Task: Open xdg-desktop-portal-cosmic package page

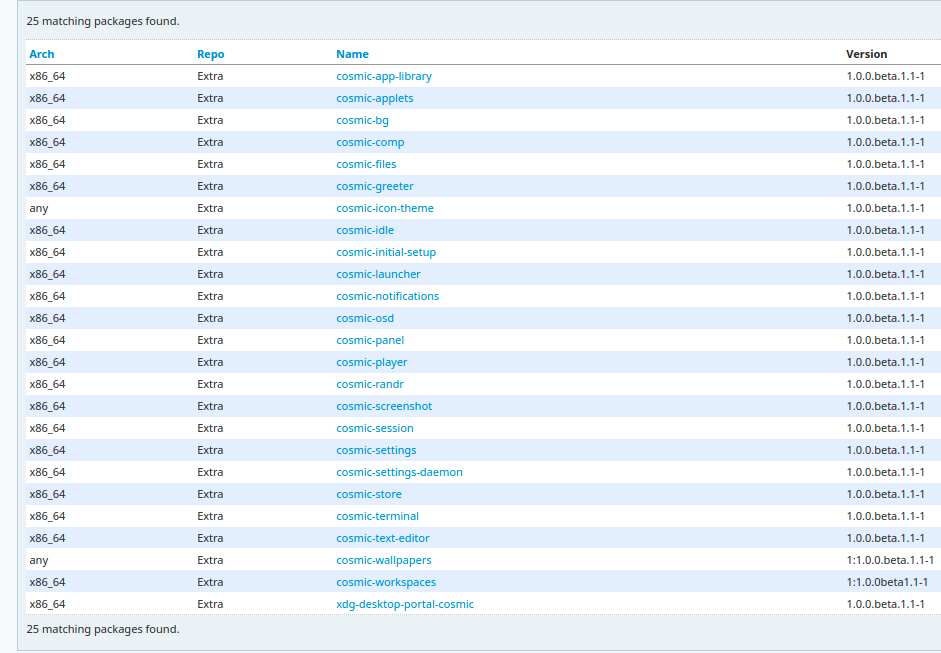Action: 405,604
